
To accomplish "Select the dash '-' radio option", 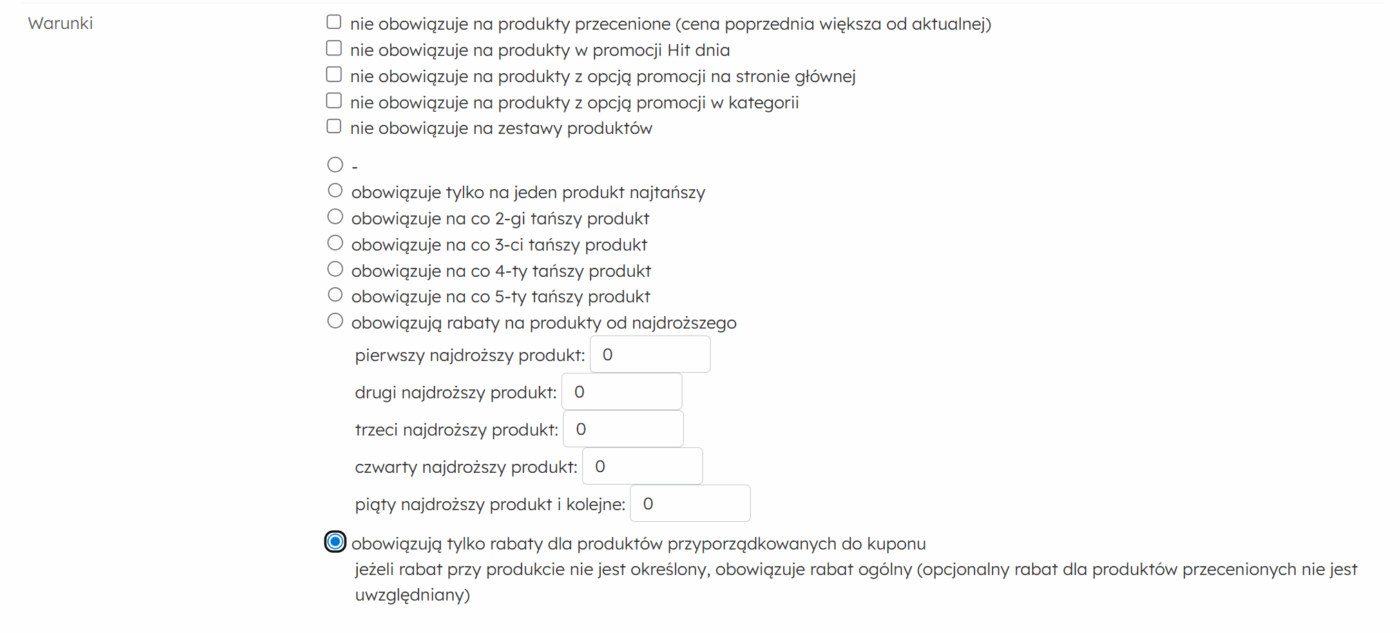I will (335, 165).
